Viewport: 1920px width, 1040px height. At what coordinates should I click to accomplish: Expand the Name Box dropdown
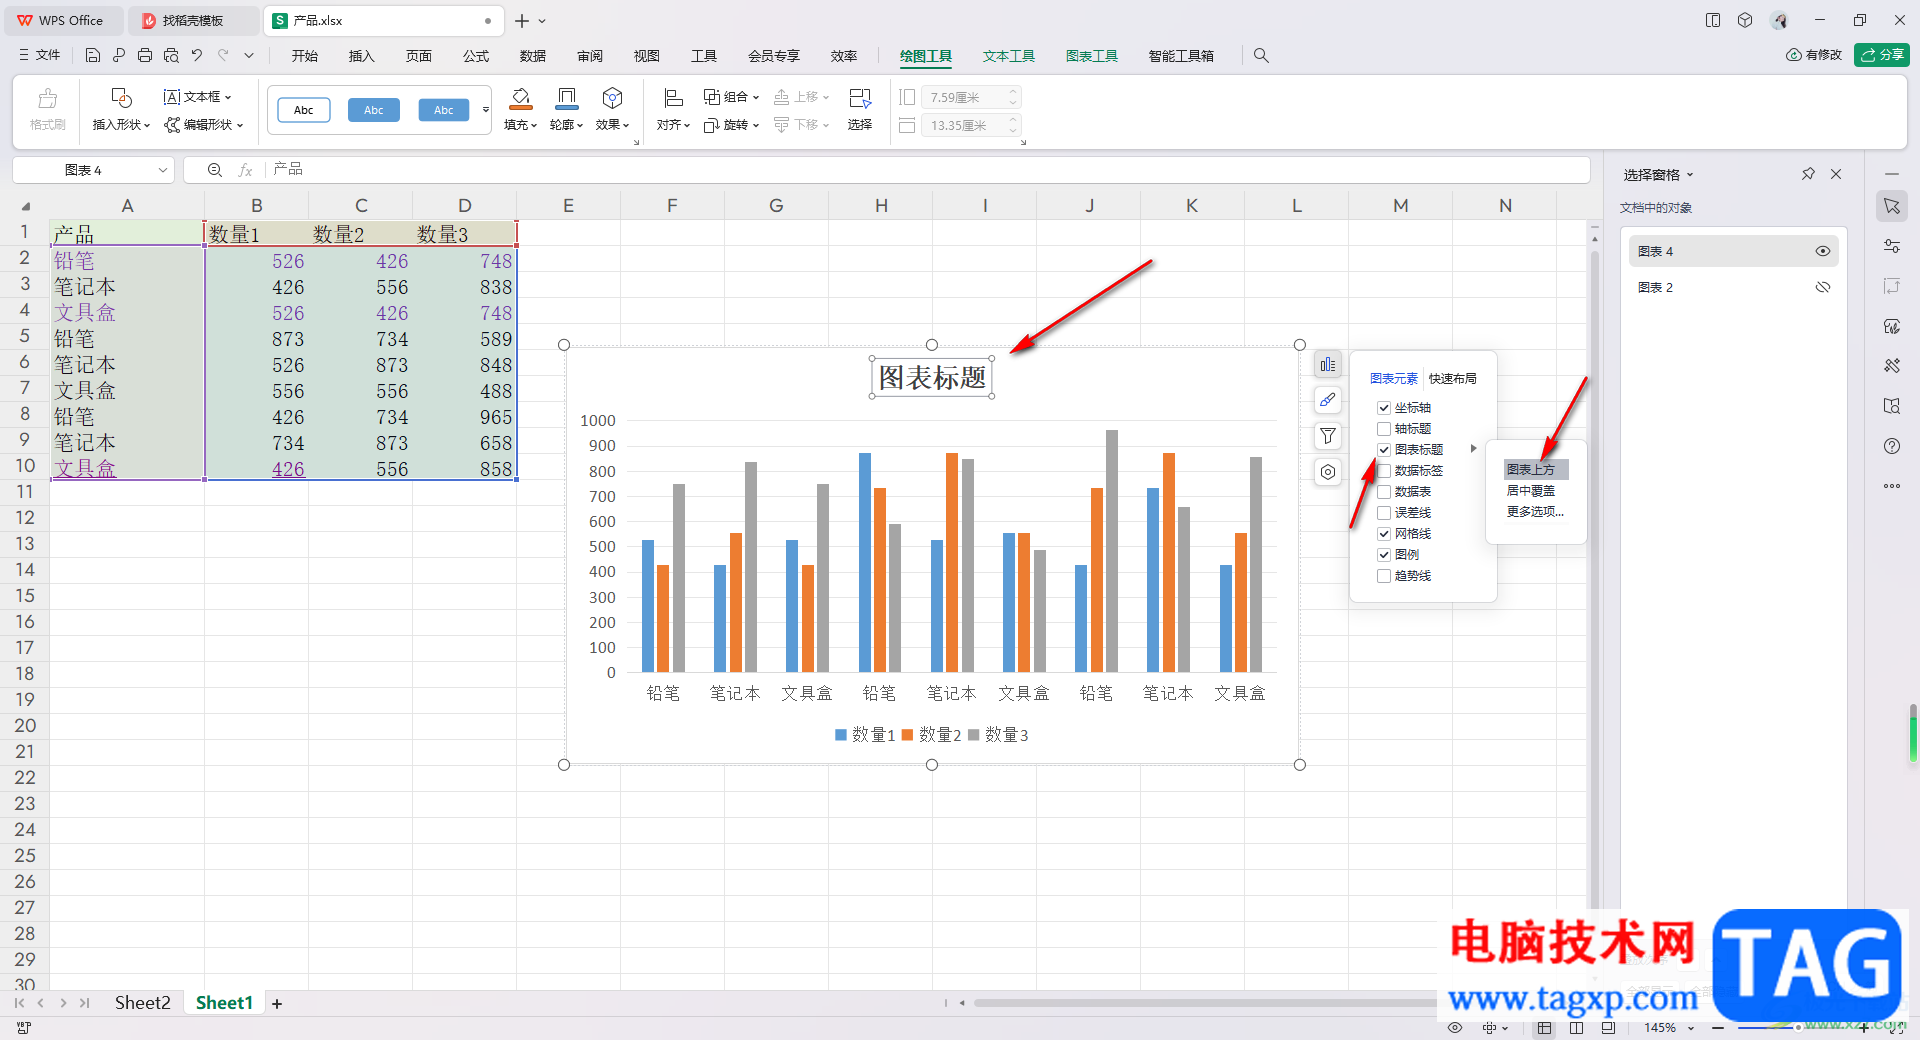point(162,170)
